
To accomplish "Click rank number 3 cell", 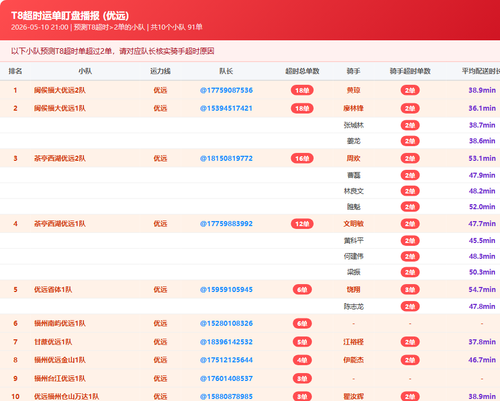I will 15,158.
